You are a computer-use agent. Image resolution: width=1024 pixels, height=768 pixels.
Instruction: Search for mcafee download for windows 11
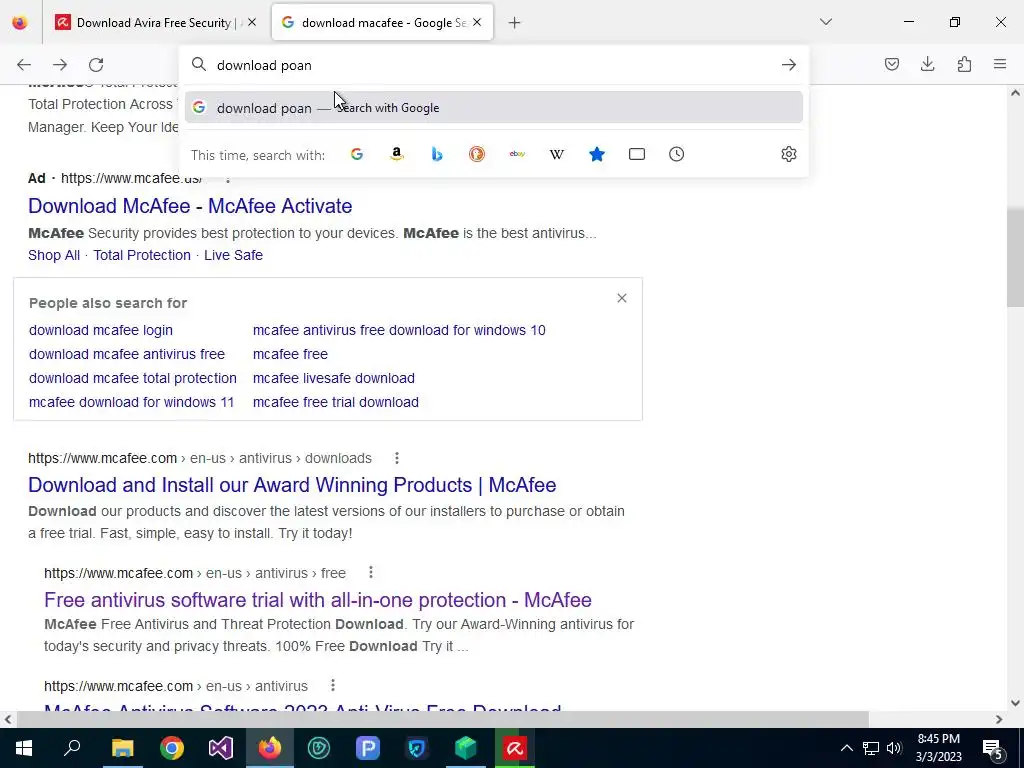tap(131, 403)
